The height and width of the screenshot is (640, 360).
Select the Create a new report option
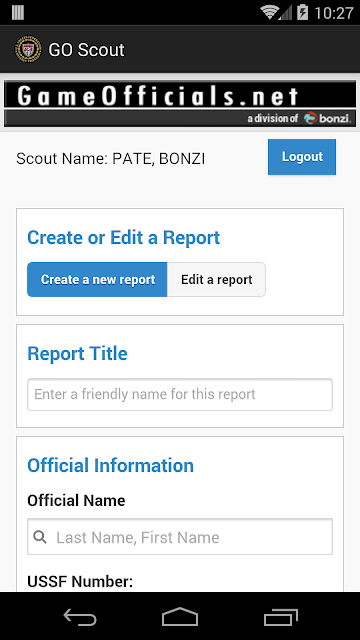pos(97,280)
